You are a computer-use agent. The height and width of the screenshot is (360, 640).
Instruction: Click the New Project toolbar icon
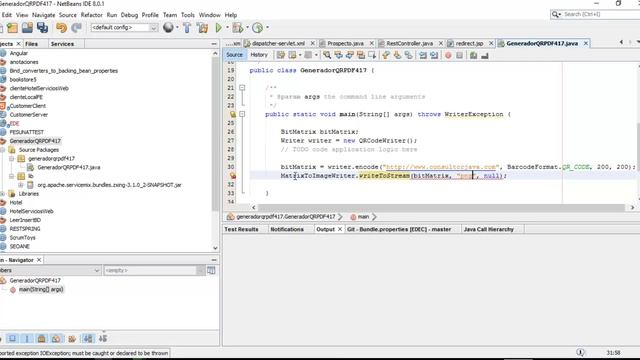point(12,28)
